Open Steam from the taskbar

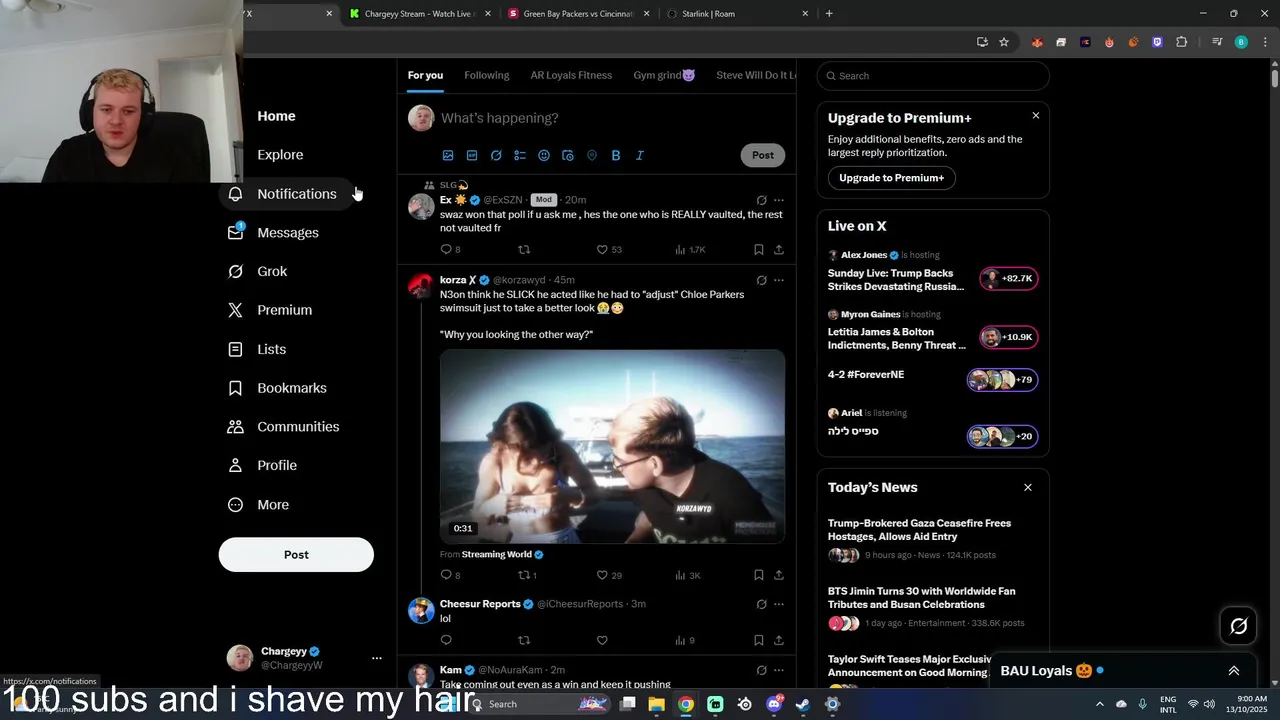[x=802, y=704]
